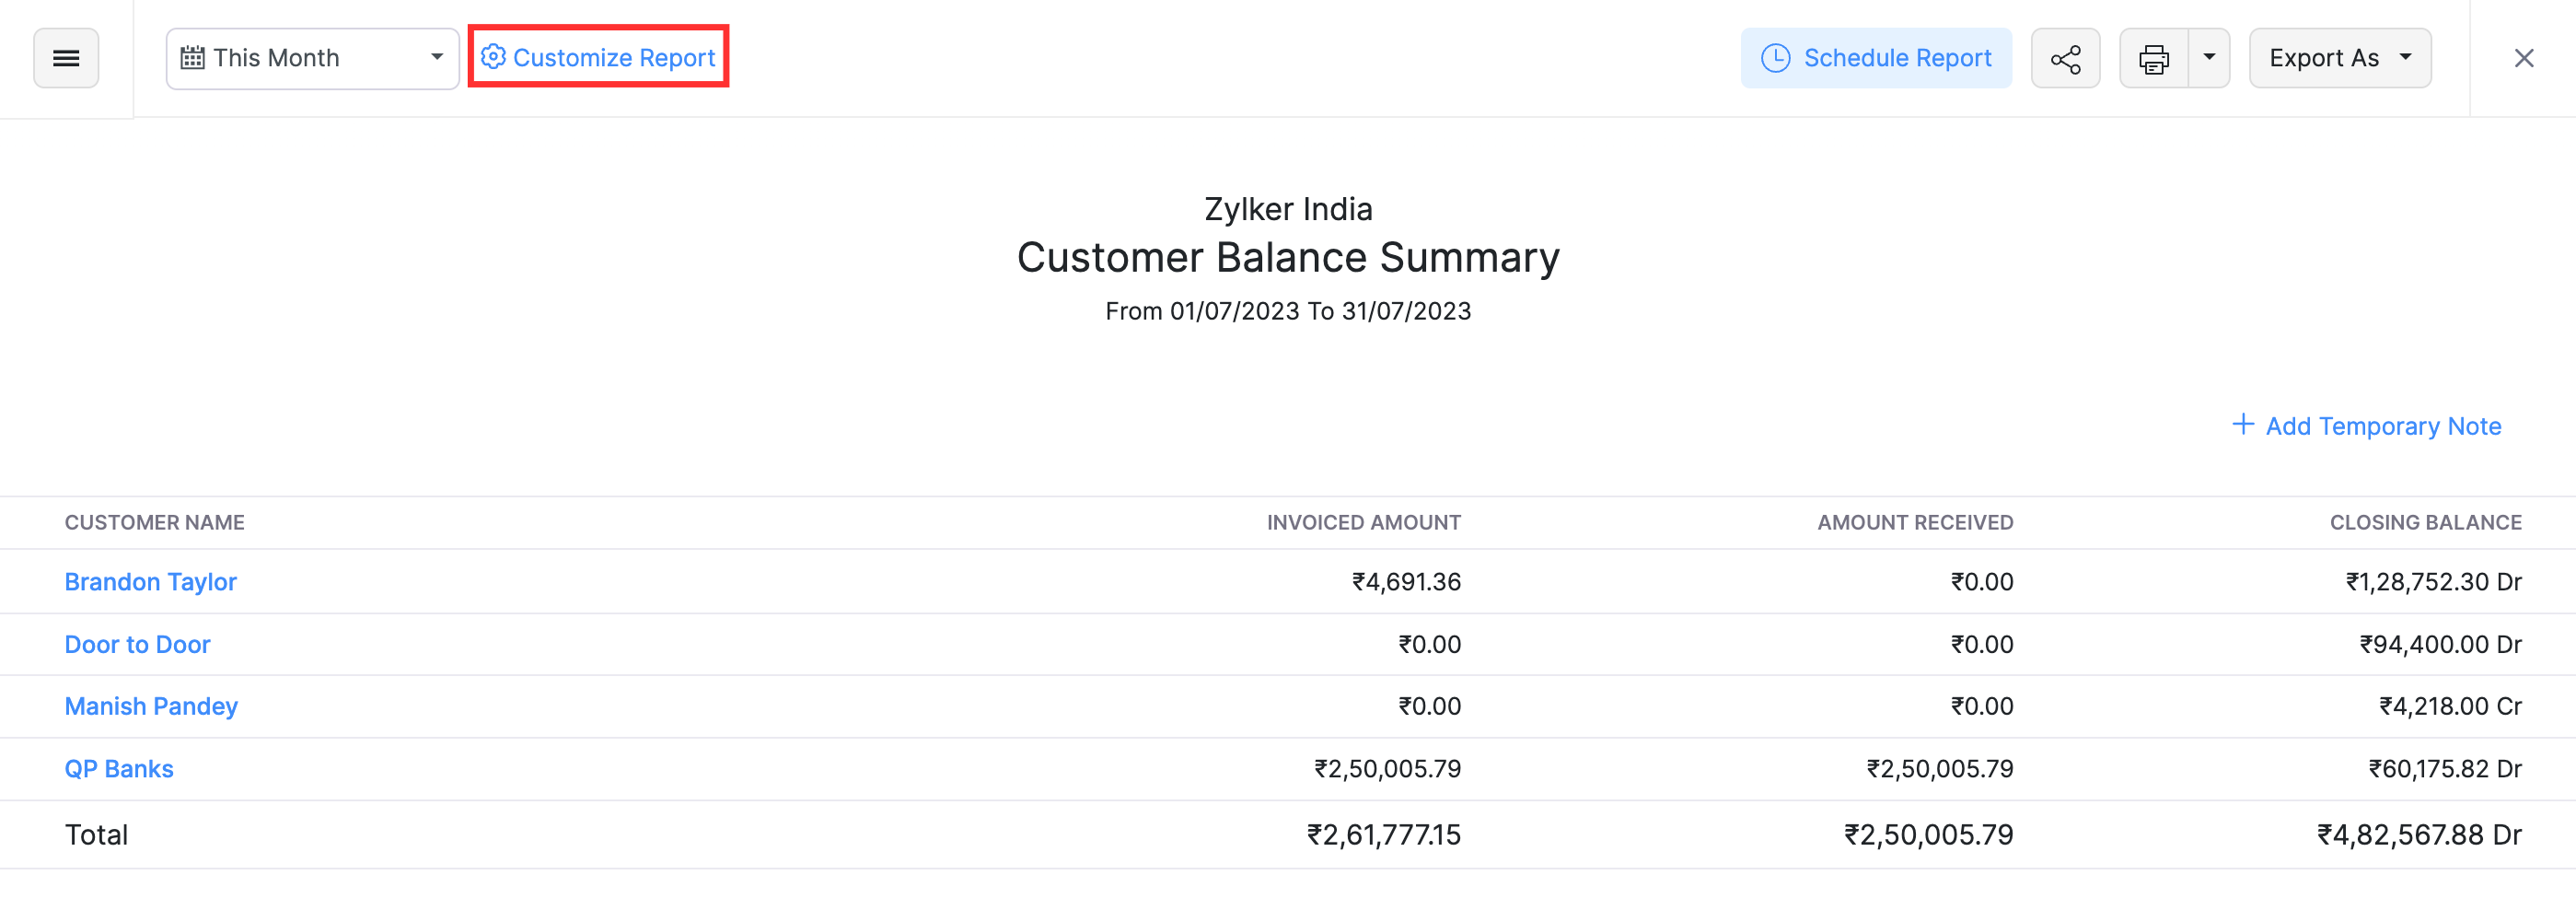Open Door to Door customer details
This screenshot has height=910, width=2576.
click(x=137, y=643)
